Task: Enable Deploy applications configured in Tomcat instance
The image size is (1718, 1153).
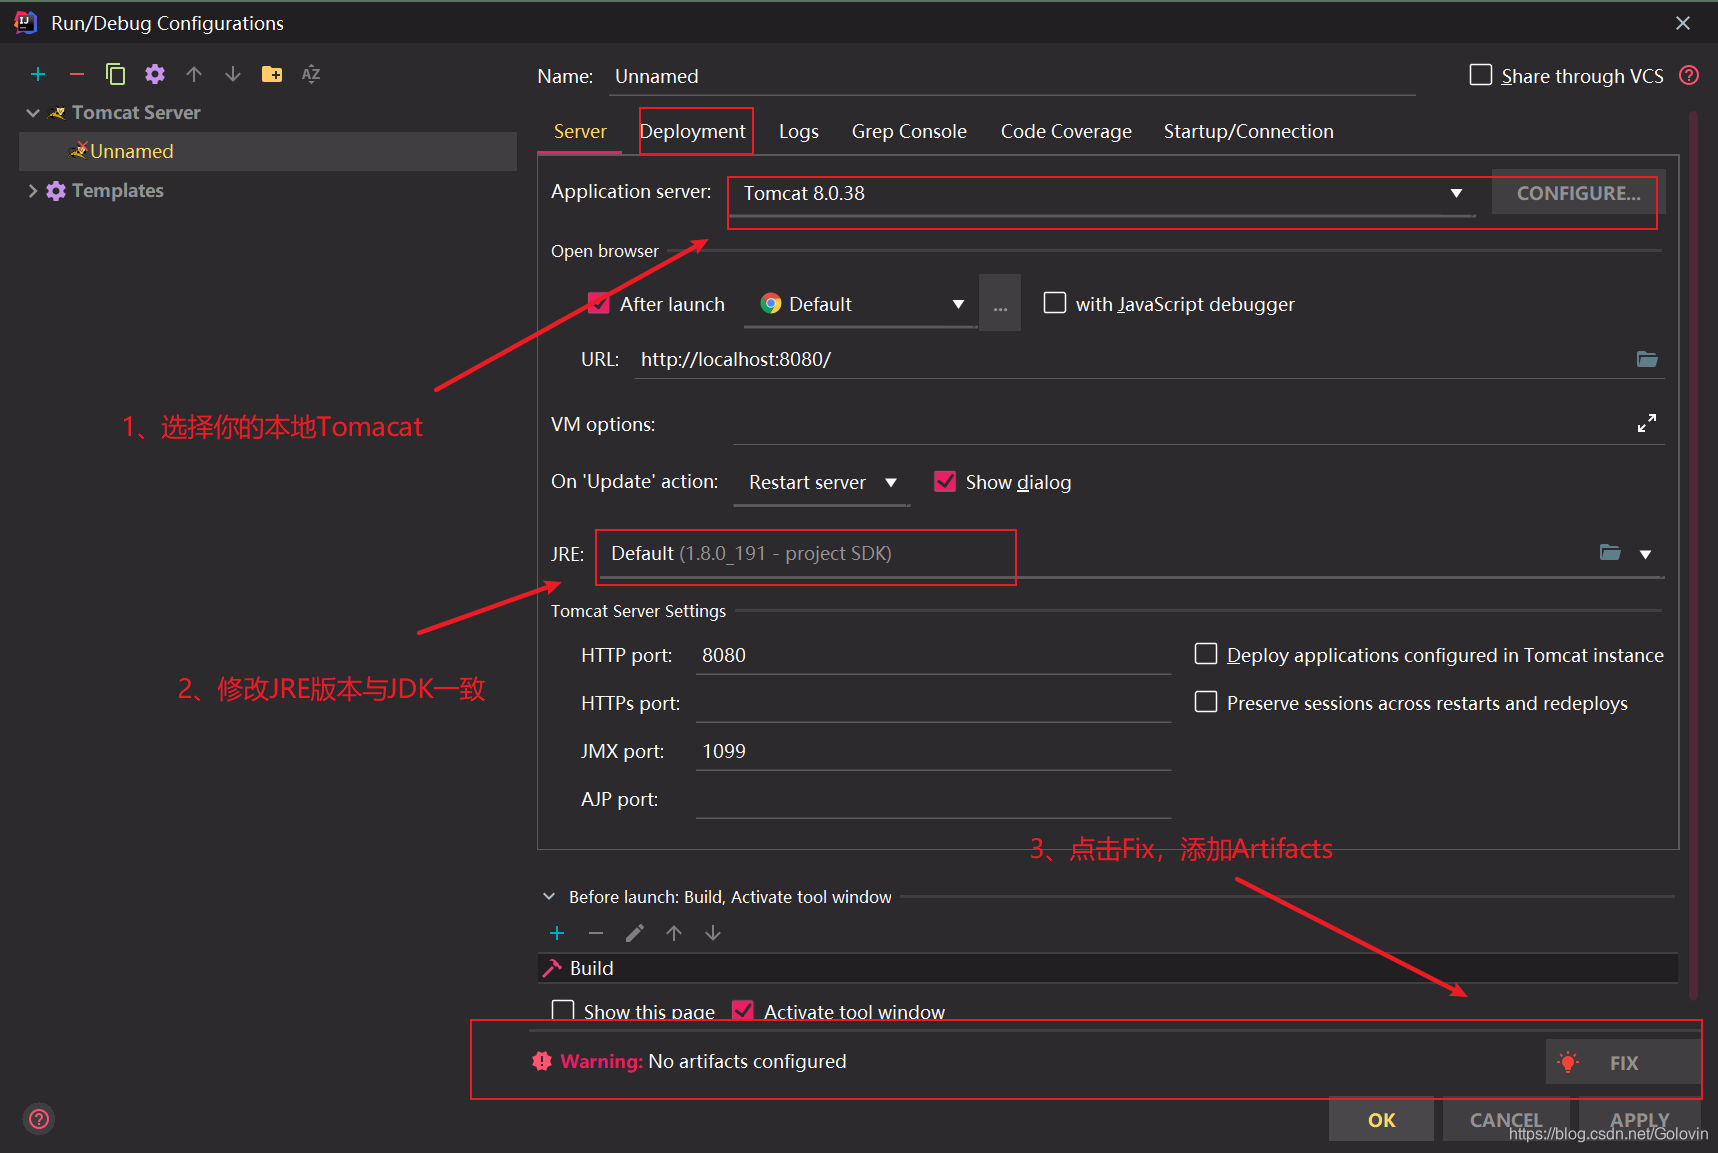Action: pos(1206,654)
